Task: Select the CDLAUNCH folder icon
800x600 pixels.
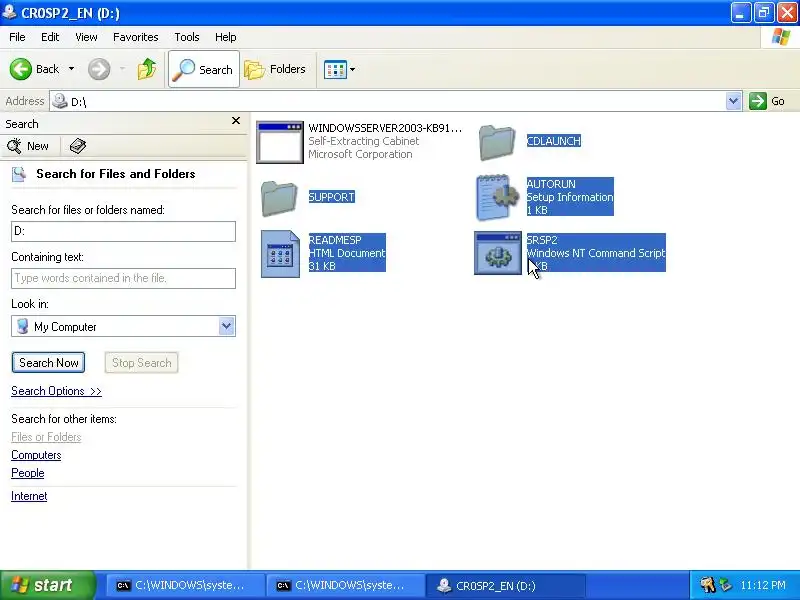Action: click(497, 142)
